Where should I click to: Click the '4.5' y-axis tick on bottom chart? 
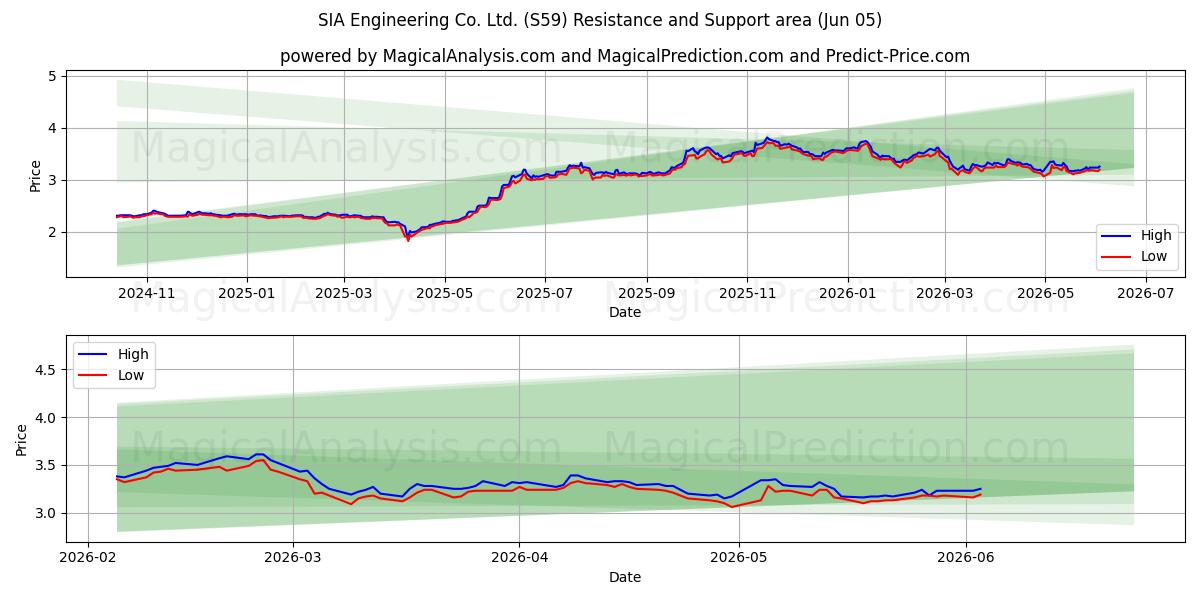(x=48, y=370)
